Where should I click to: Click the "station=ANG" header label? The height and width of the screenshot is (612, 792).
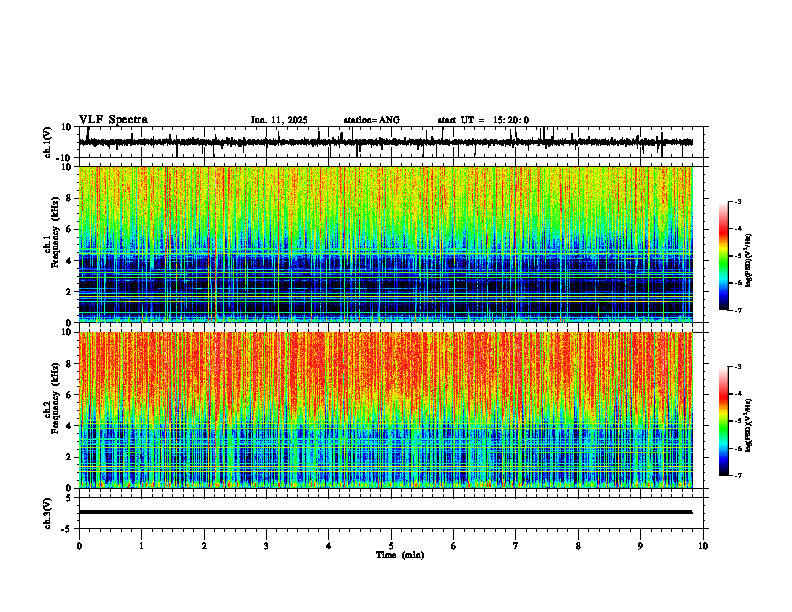371,120
